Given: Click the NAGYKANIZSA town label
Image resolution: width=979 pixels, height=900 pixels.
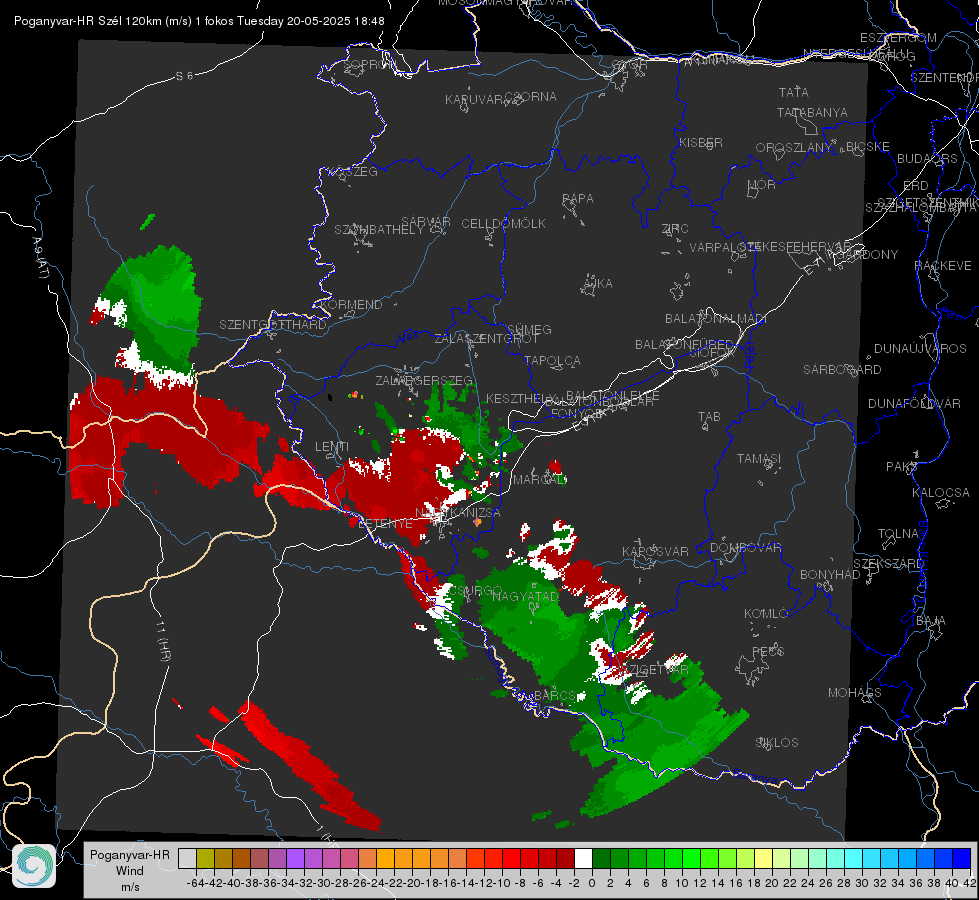Looking at the screenshot, I should (458, 513).
